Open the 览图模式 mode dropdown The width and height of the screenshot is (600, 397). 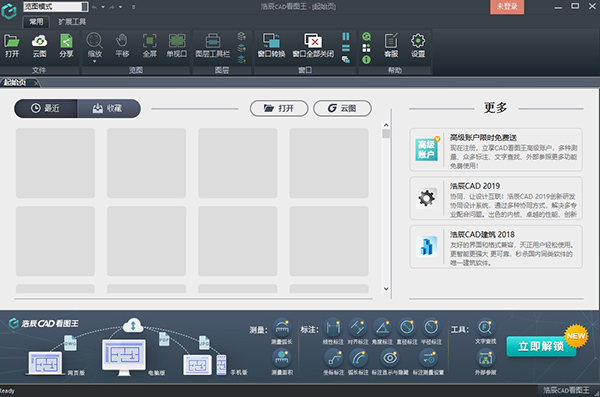pyautogui.click(x=55, y=7)
